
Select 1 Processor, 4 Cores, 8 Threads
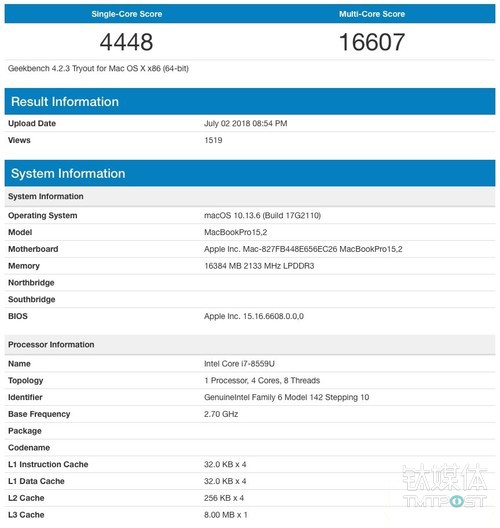point(262,381)
